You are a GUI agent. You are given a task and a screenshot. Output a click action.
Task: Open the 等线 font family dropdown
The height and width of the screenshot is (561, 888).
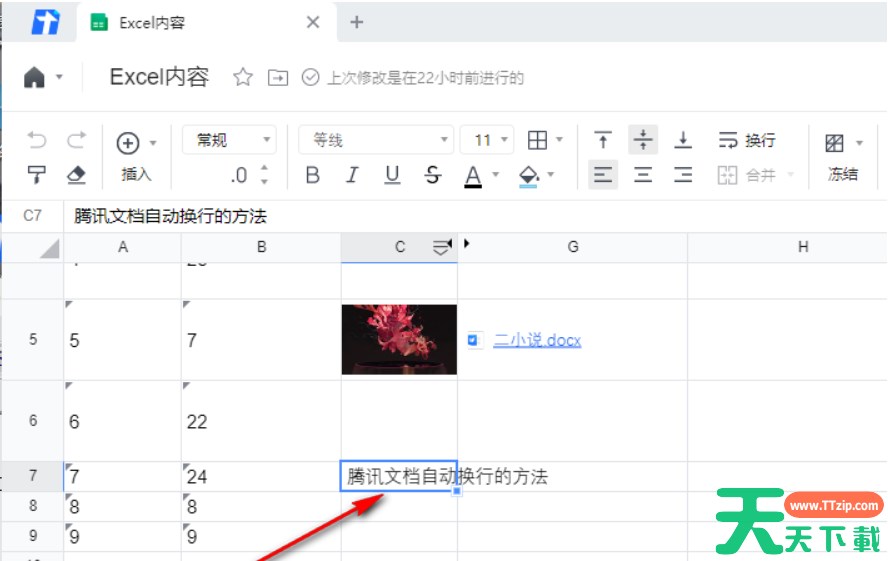376,140
